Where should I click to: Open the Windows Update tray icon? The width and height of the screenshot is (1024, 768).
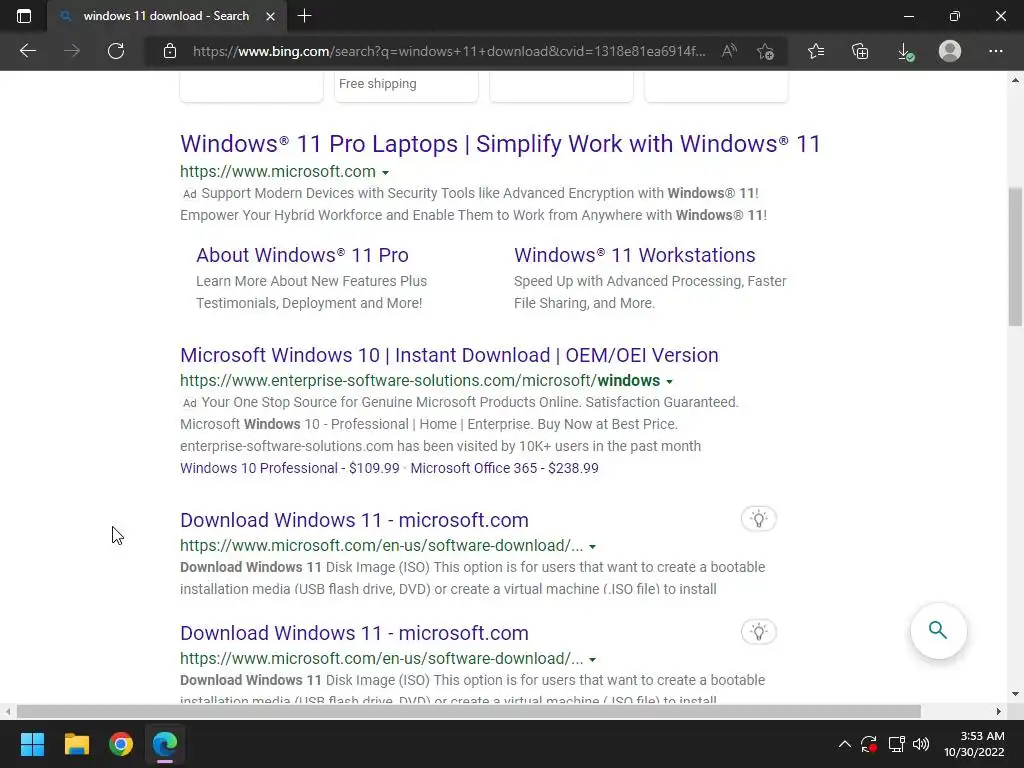[x=869, y=744]
